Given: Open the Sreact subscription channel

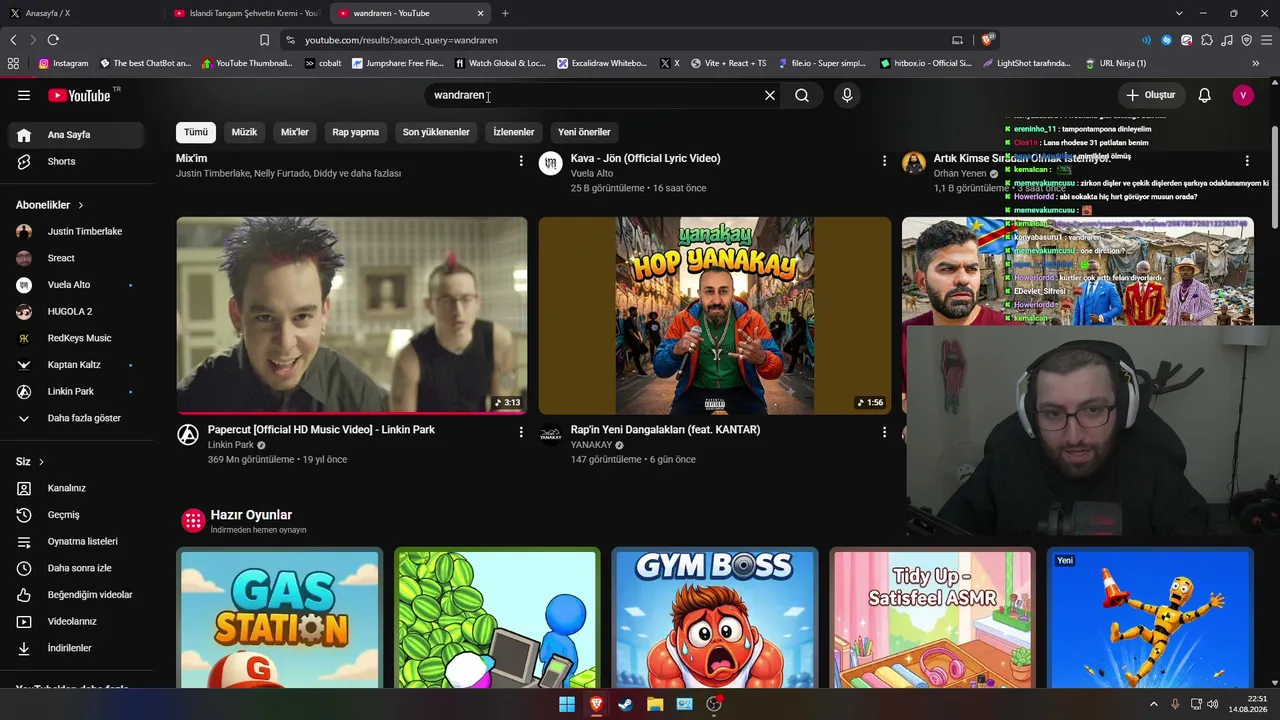Looking at the screenshot, I should [x=77, y=258].
